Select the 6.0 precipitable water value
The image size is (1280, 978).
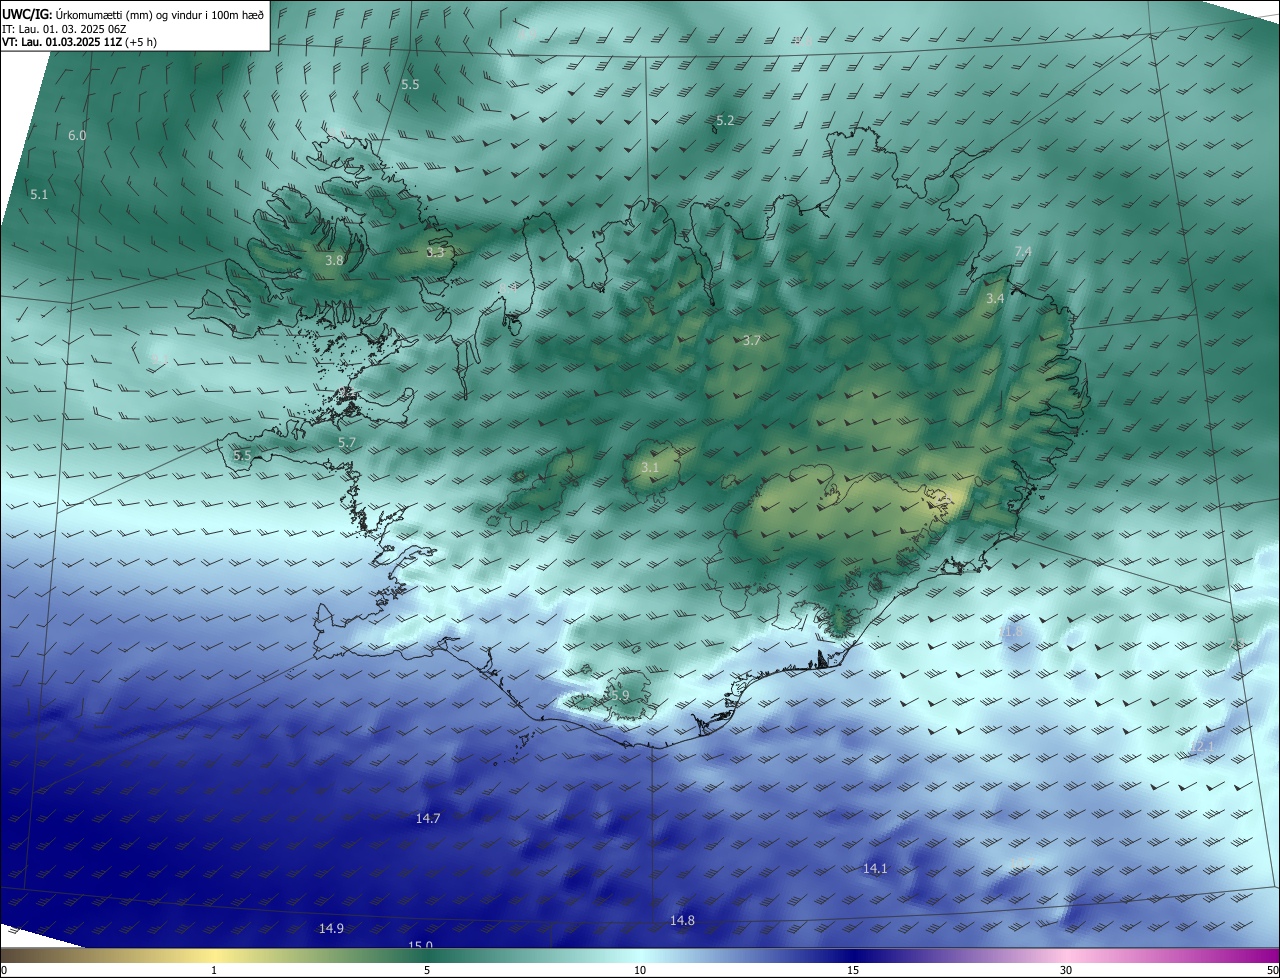click(77, 135)
